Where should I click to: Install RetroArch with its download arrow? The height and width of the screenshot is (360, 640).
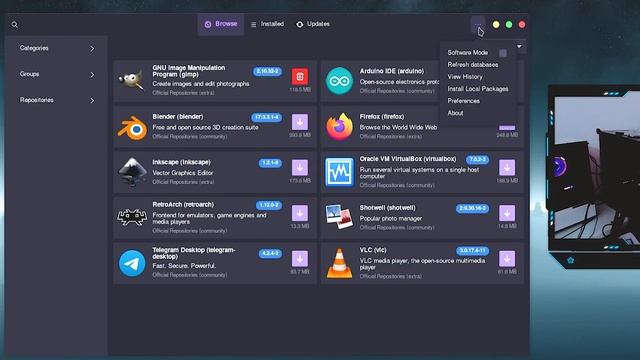pyautogui.click(x=300, y=213)
